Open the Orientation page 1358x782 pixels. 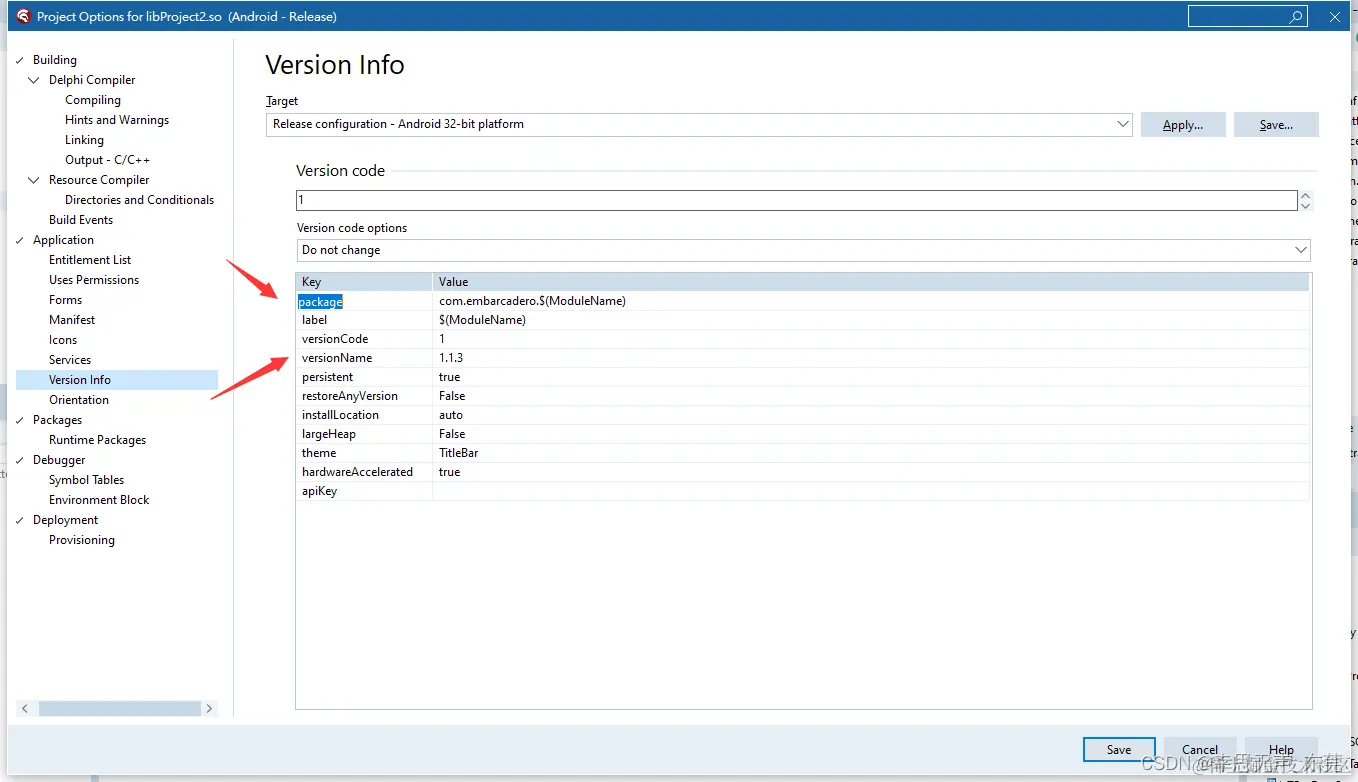79,400
